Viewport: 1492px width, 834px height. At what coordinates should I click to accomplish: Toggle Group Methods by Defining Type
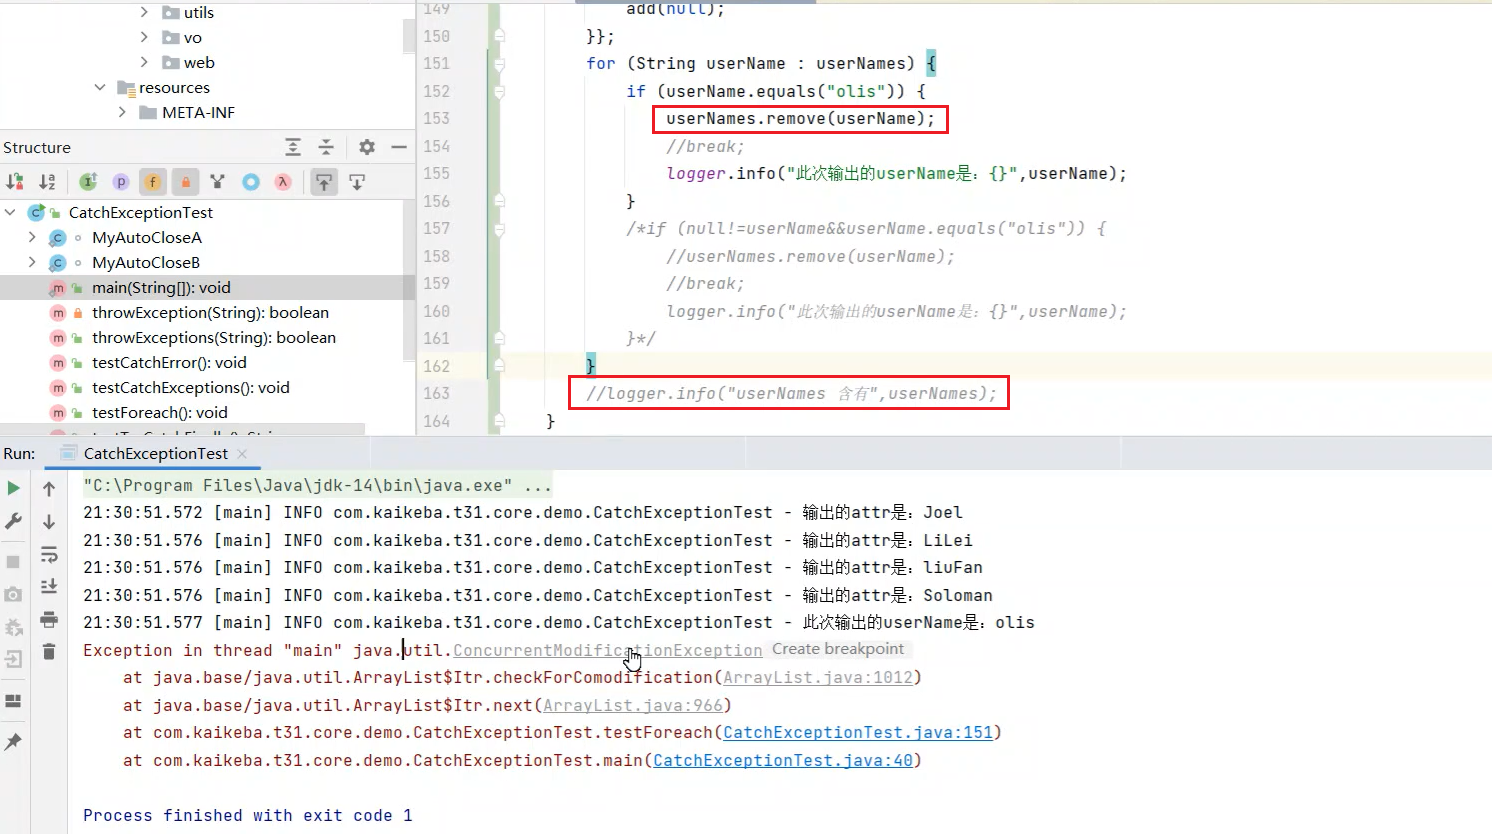pos(218,182)
